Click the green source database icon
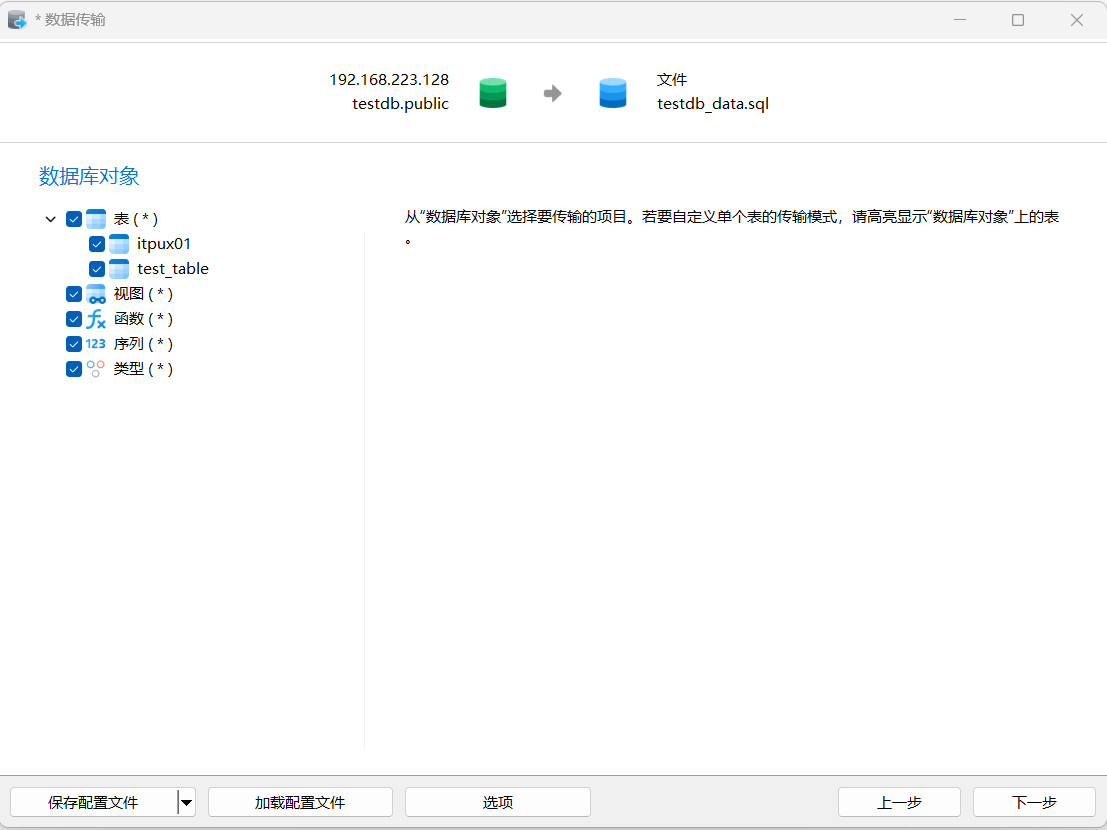Image resolution: width=1107 pixels, height=830 pixels. [x=493, y=93]
